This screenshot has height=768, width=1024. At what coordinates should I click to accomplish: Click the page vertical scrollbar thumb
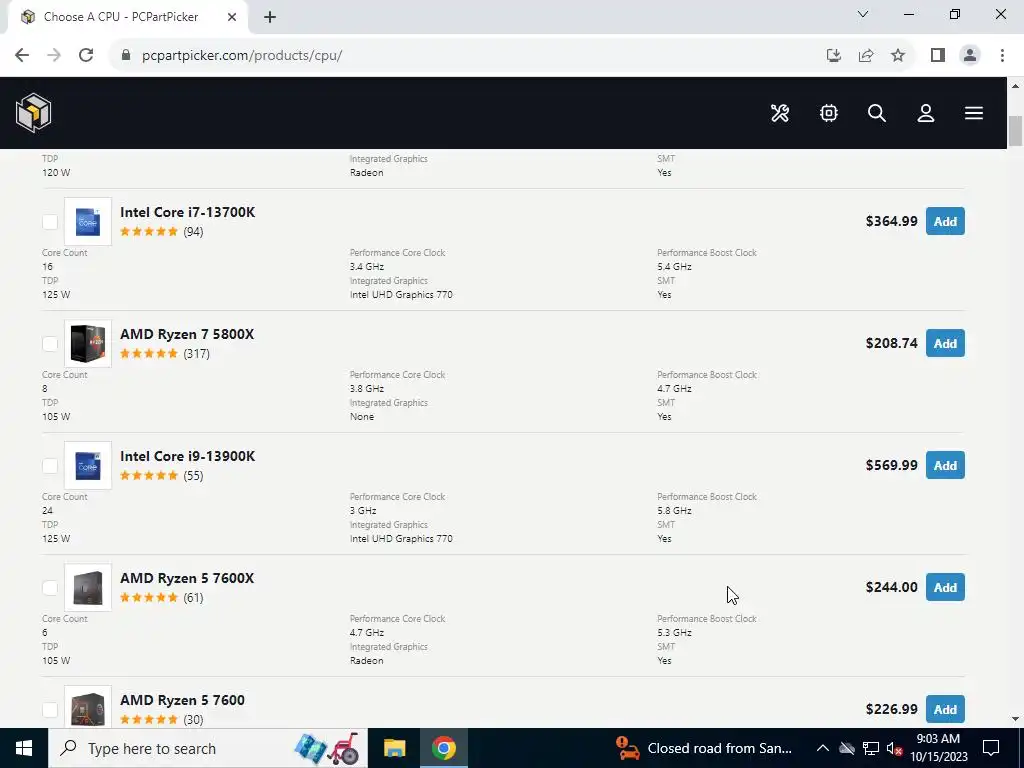click(1016, 131)
